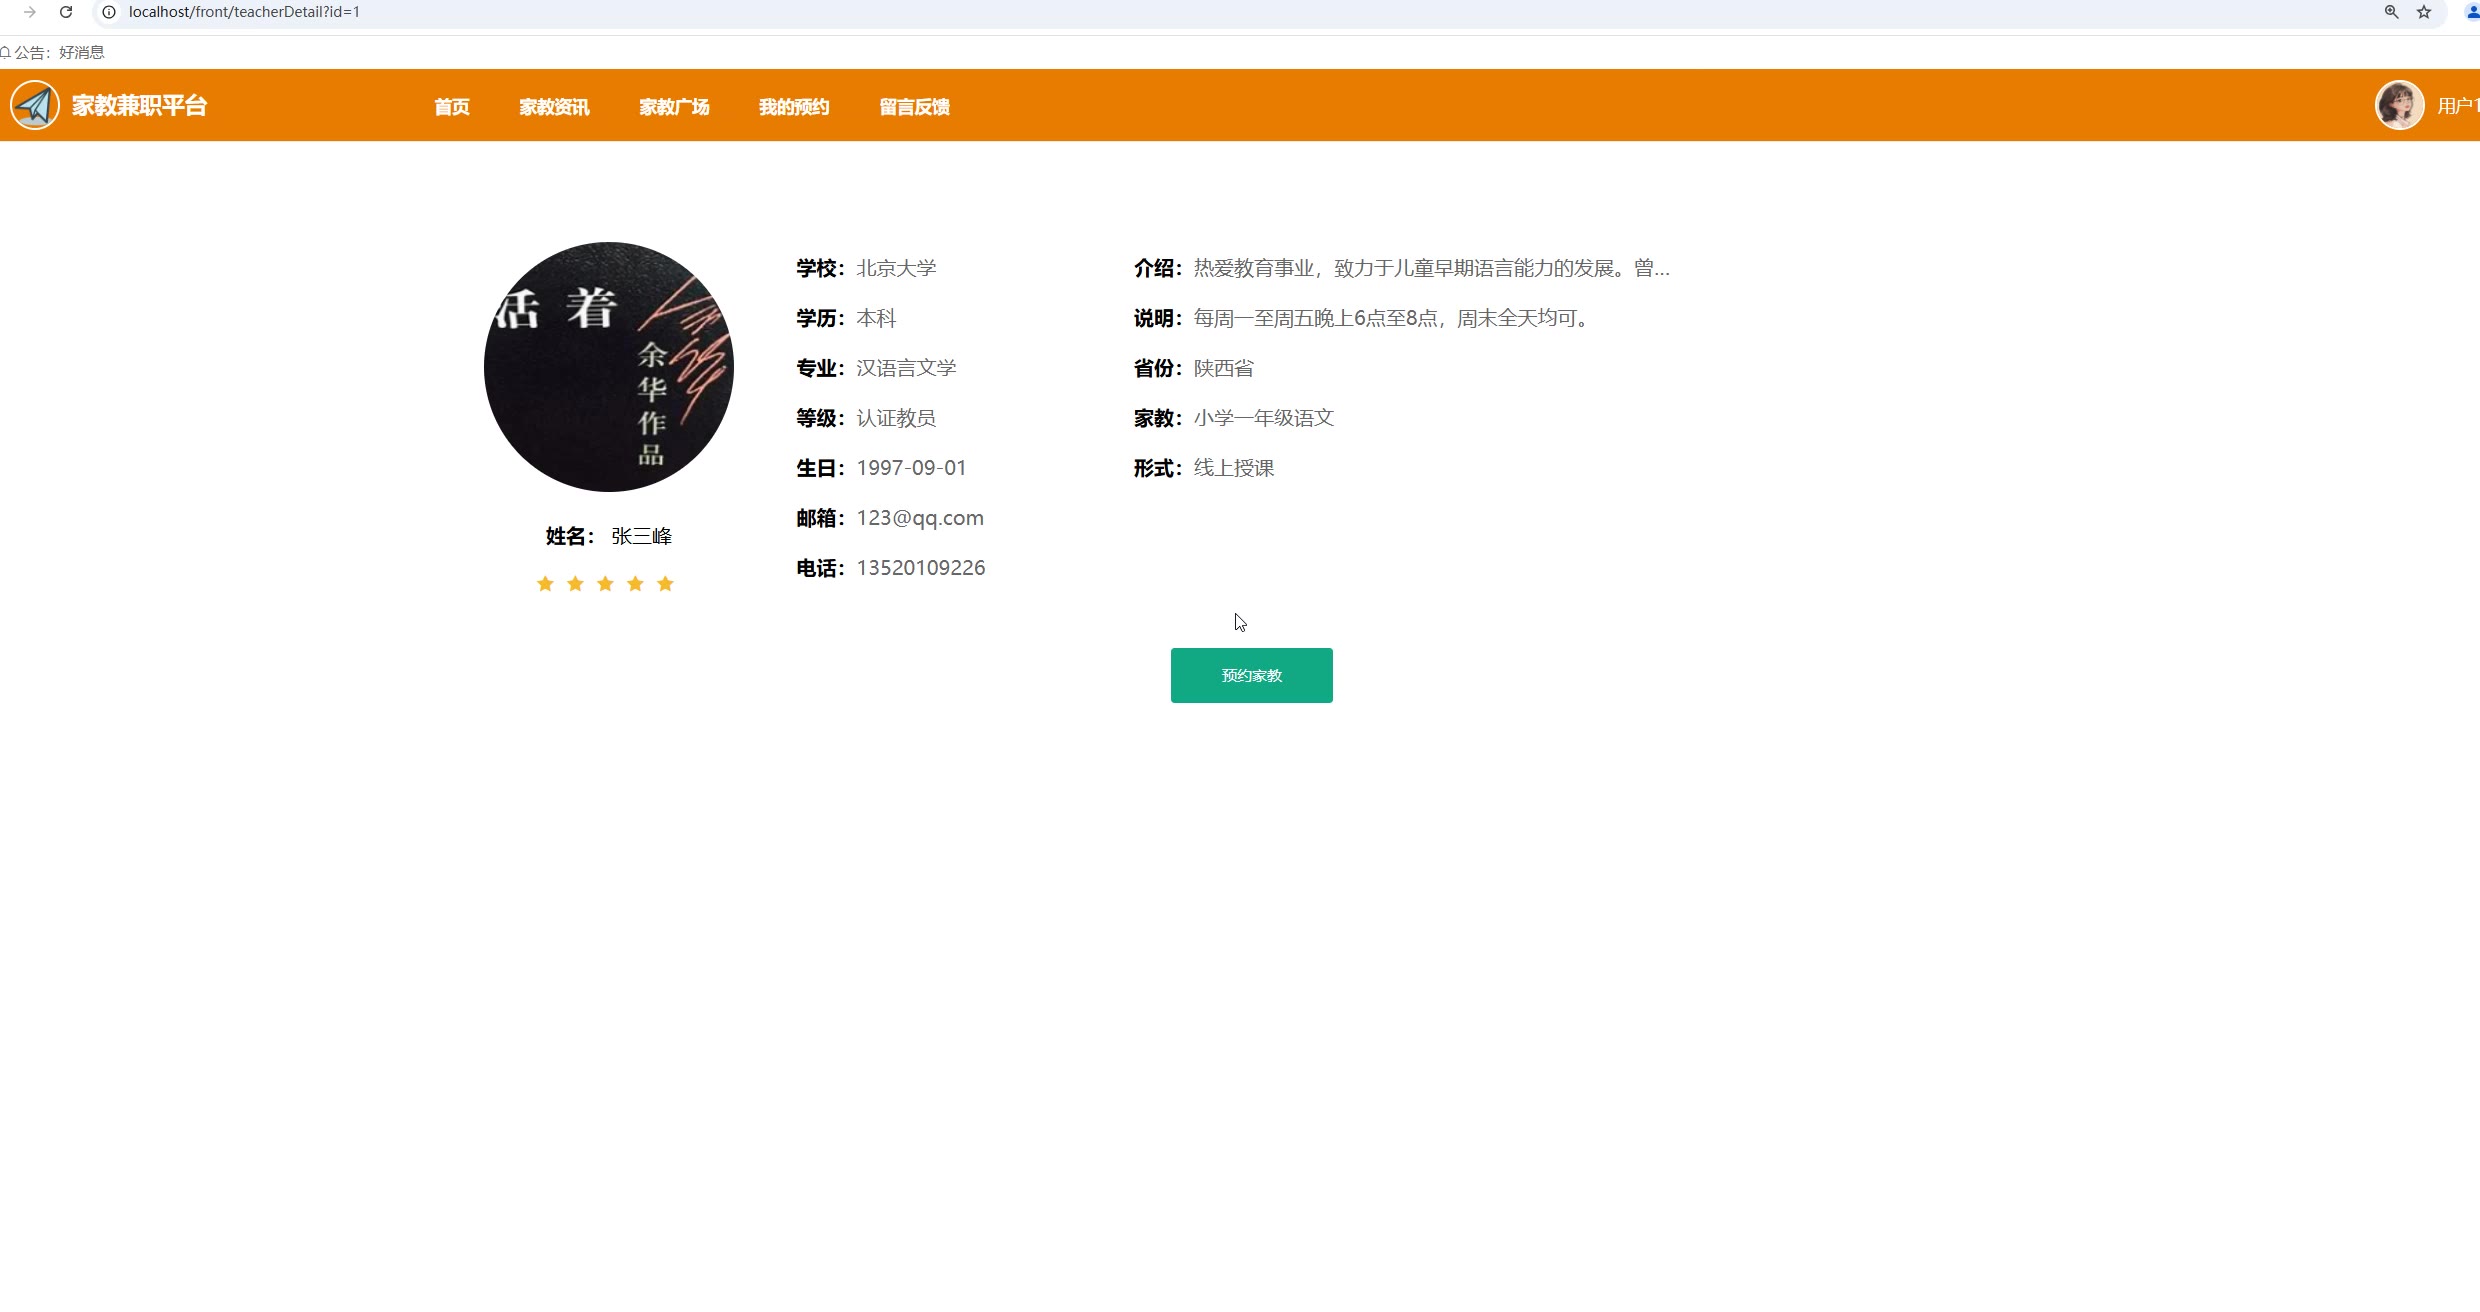Click the announcement bell icon
This screenshot has width=2480, height=1312.
coord(5,52)
